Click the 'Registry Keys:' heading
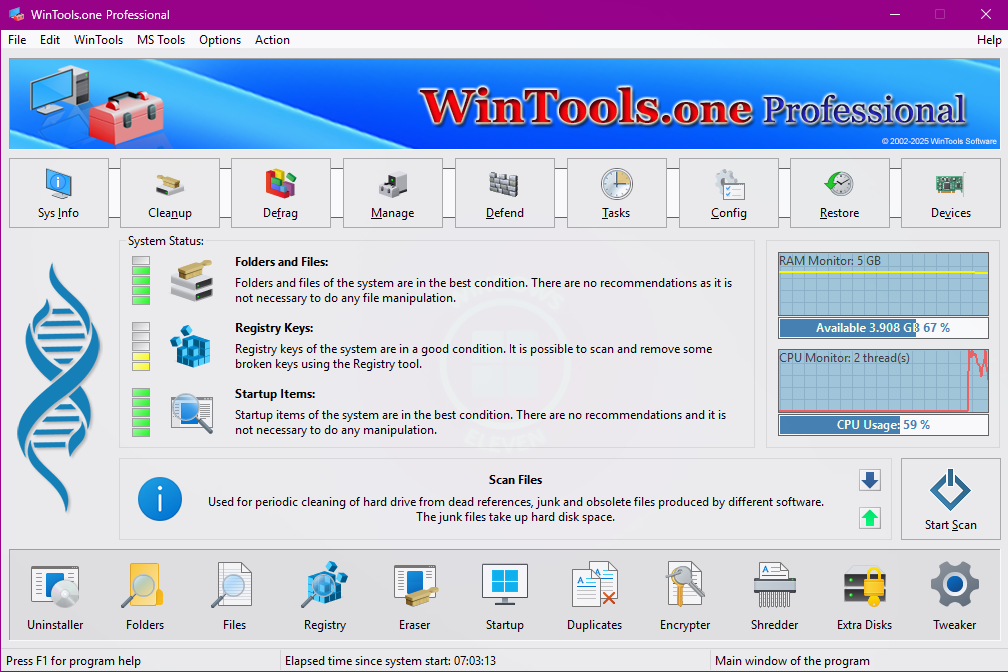Screen dimensions: 1008x672 click(x=274, y=328)
